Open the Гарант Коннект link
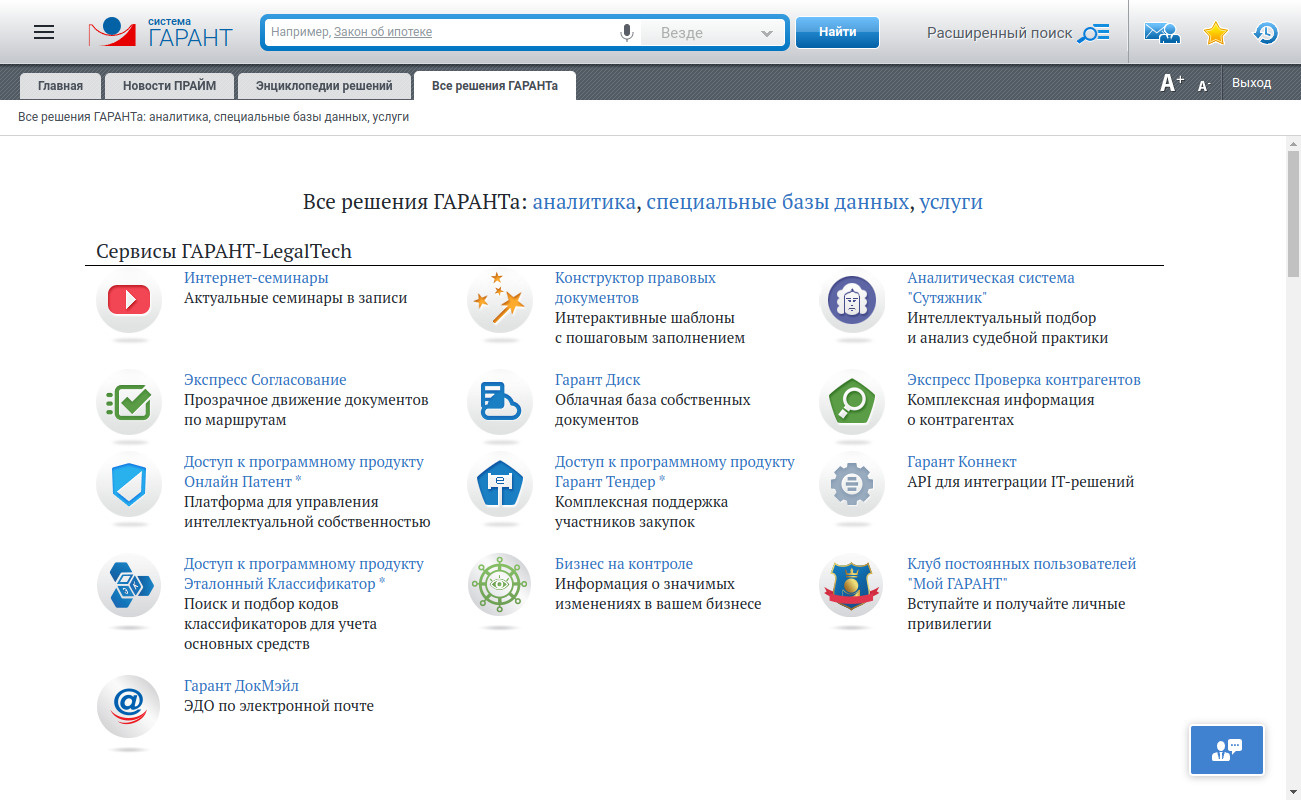 coord(962,462)
